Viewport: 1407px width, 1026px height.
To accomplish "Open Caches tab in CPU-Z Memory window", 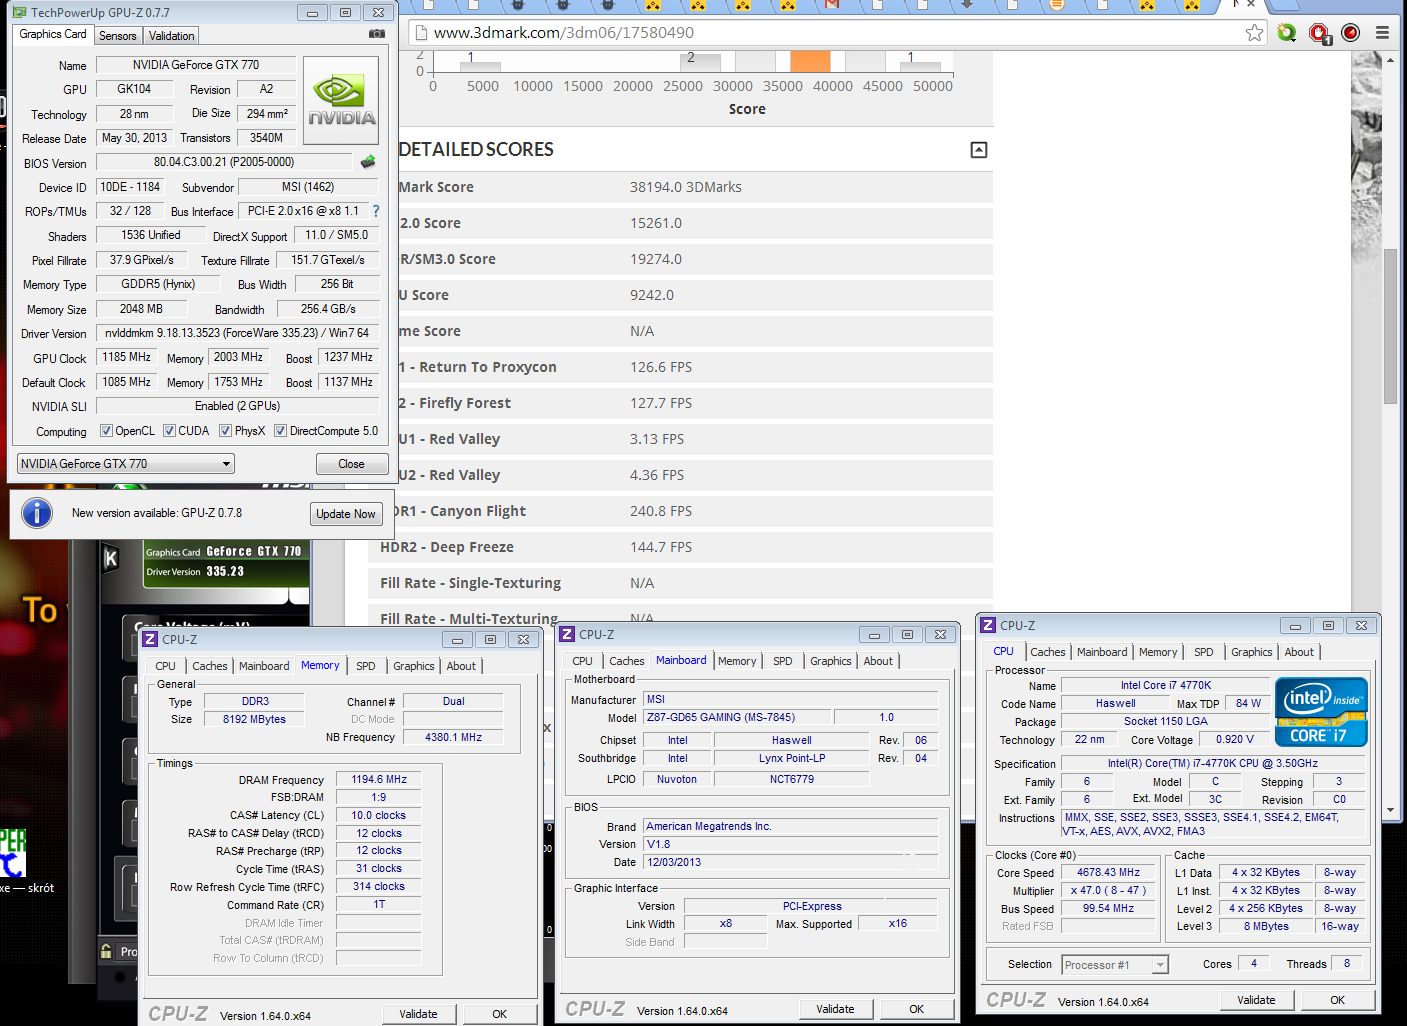I will coord(209,666).
